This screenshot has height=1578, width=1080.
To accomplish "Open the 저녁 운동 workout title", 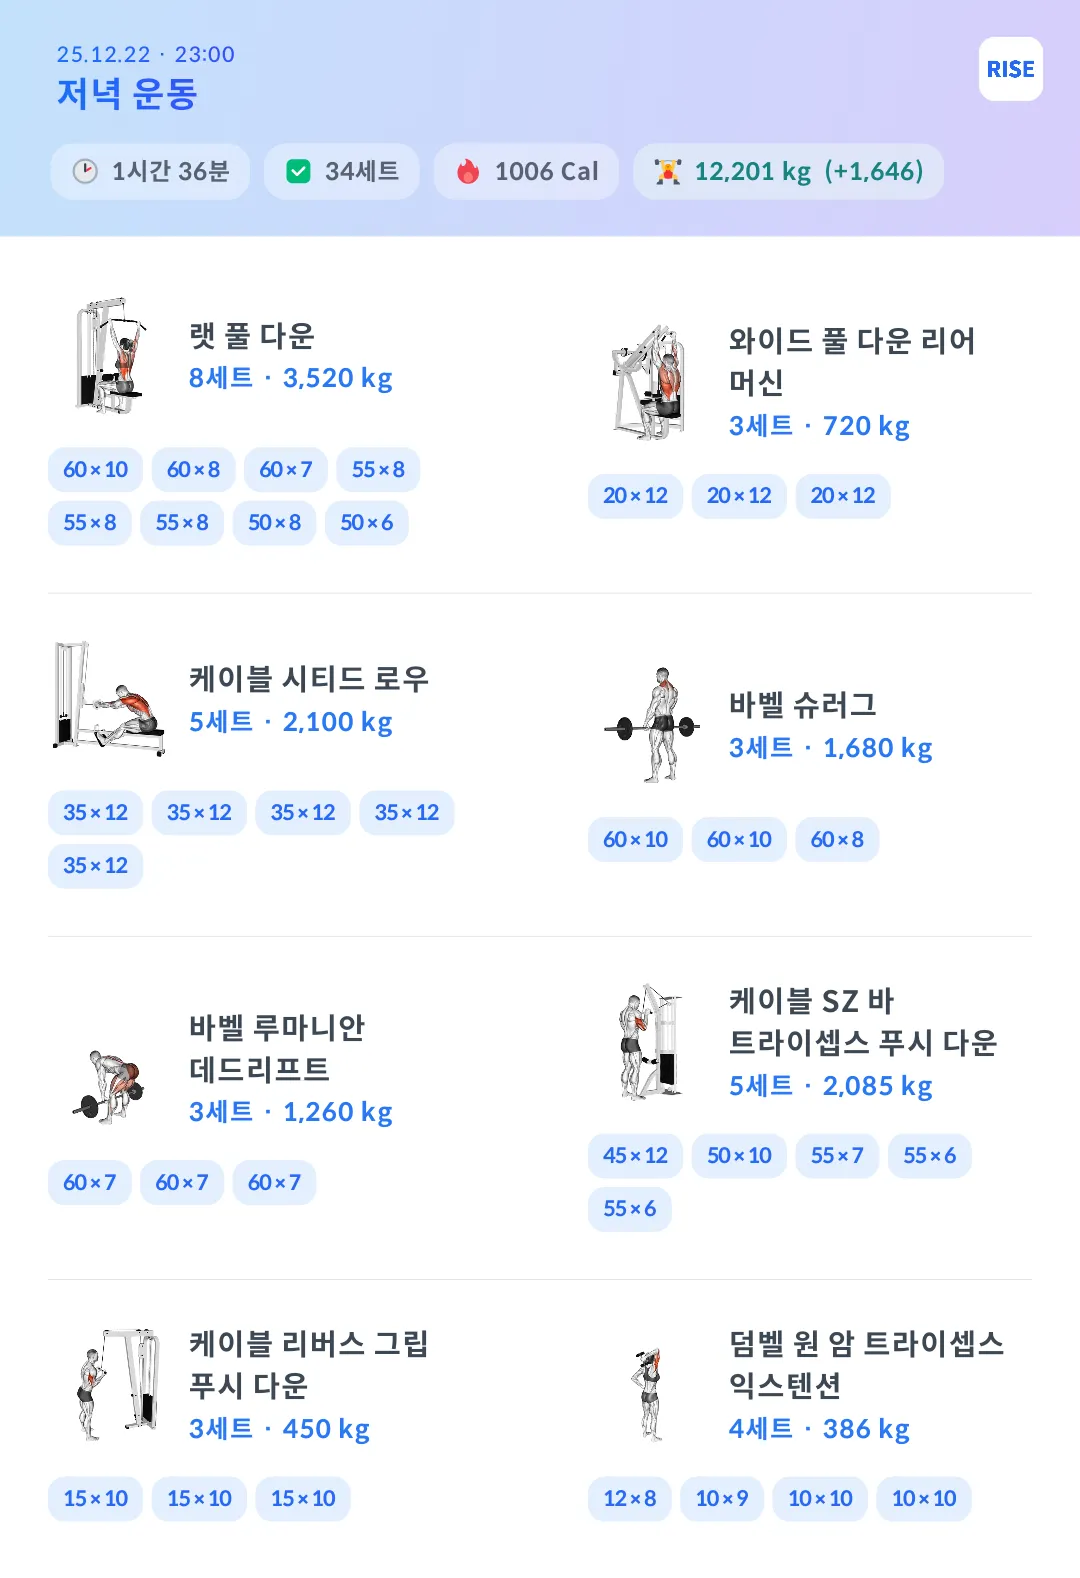I will 127,94.
